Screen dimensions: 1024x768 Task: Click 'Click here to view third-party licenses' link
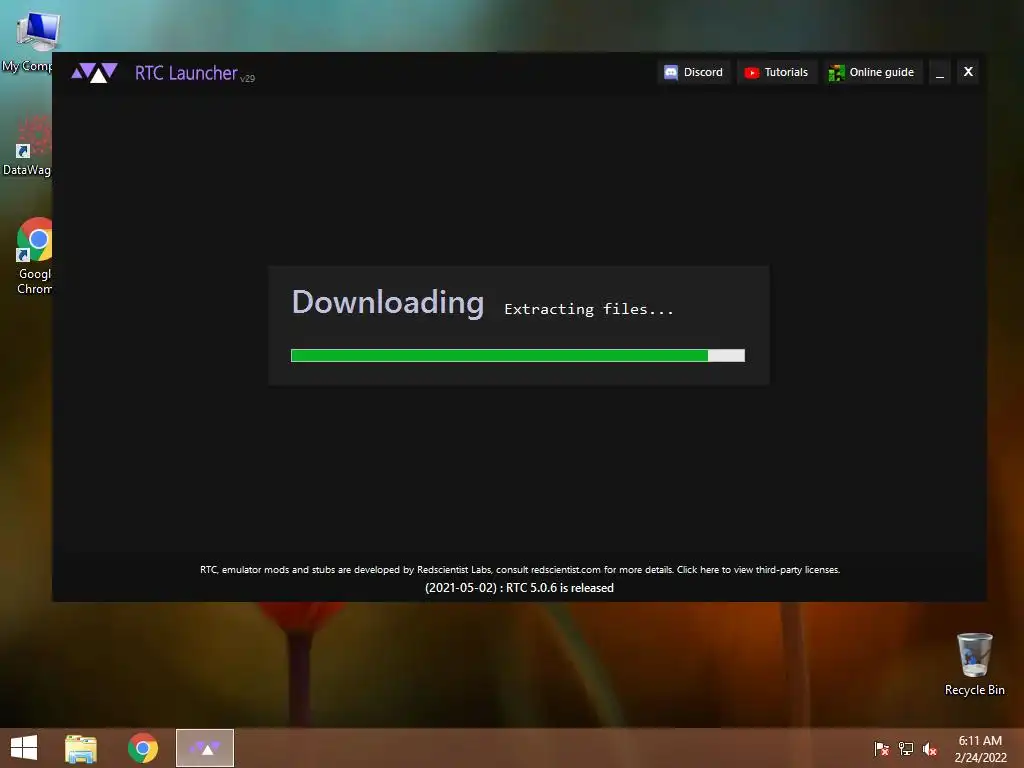(758, 569)
